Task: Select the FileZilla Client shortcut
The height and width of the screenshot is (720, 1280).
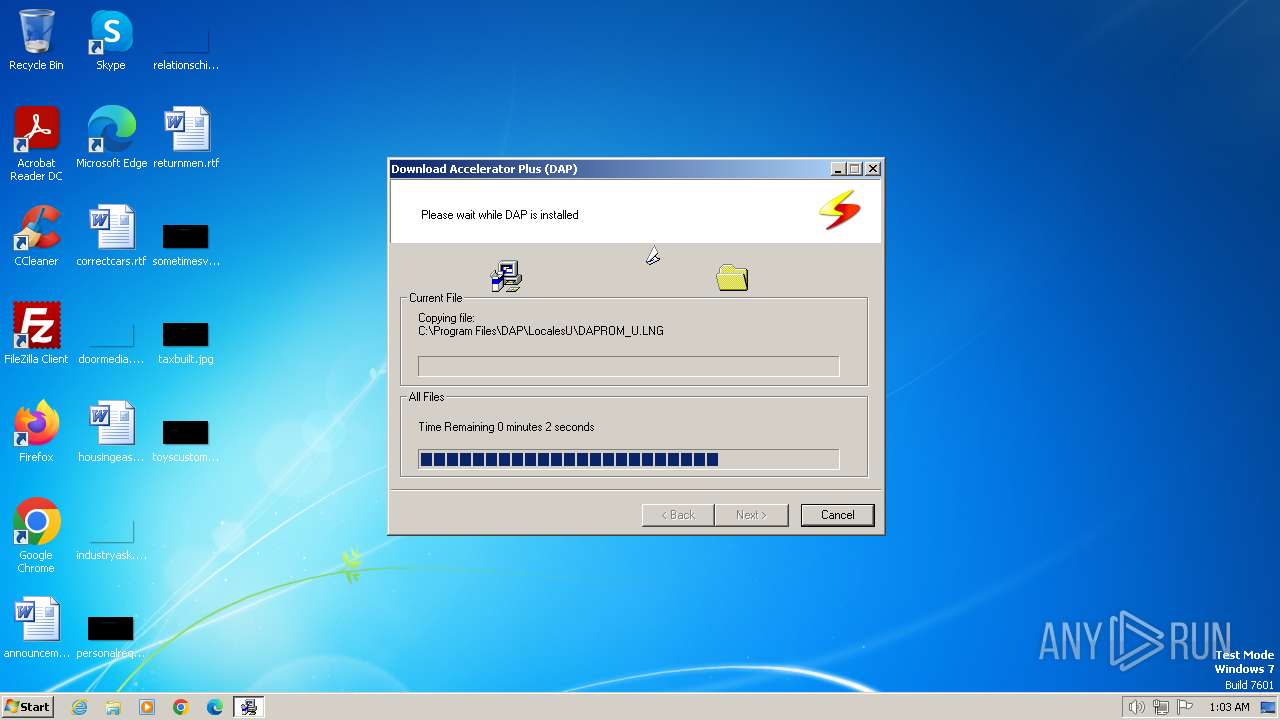Action: point(36,334)
